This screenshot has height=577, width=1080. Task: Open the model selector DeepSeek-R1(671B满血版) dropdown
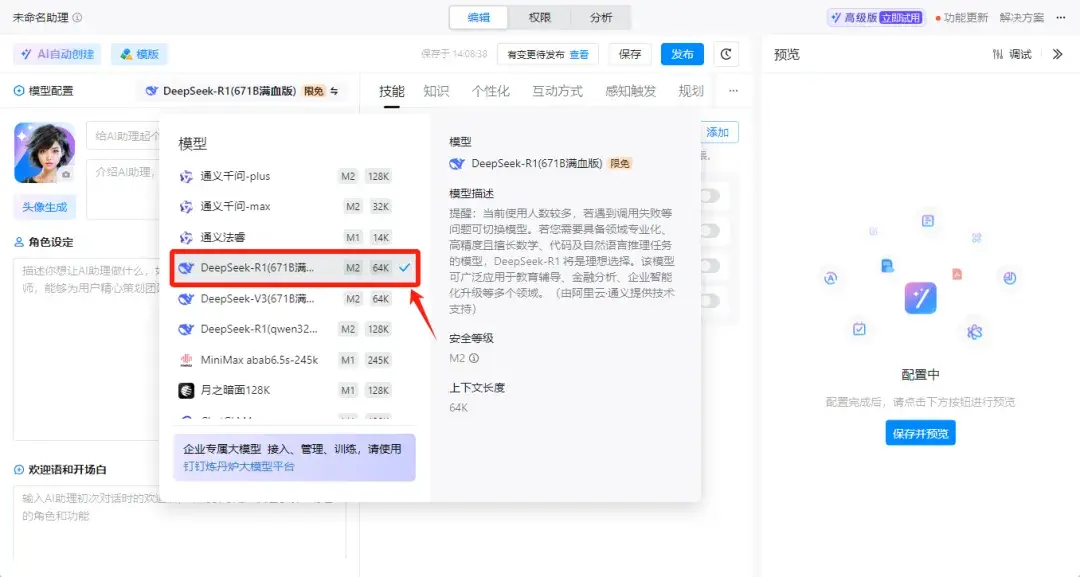pos(242,91)
